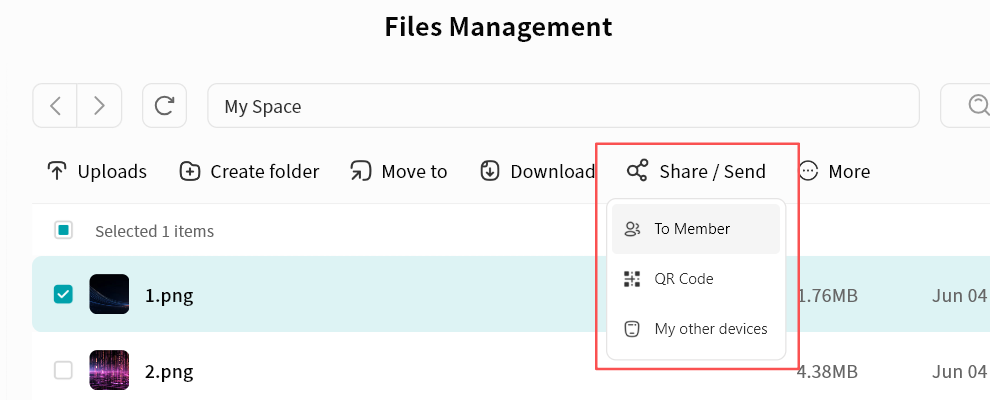990x400 pixels.
Task: Toggle the select-all items checkbox
Action: pyautogui.click(x=63, y=231)
